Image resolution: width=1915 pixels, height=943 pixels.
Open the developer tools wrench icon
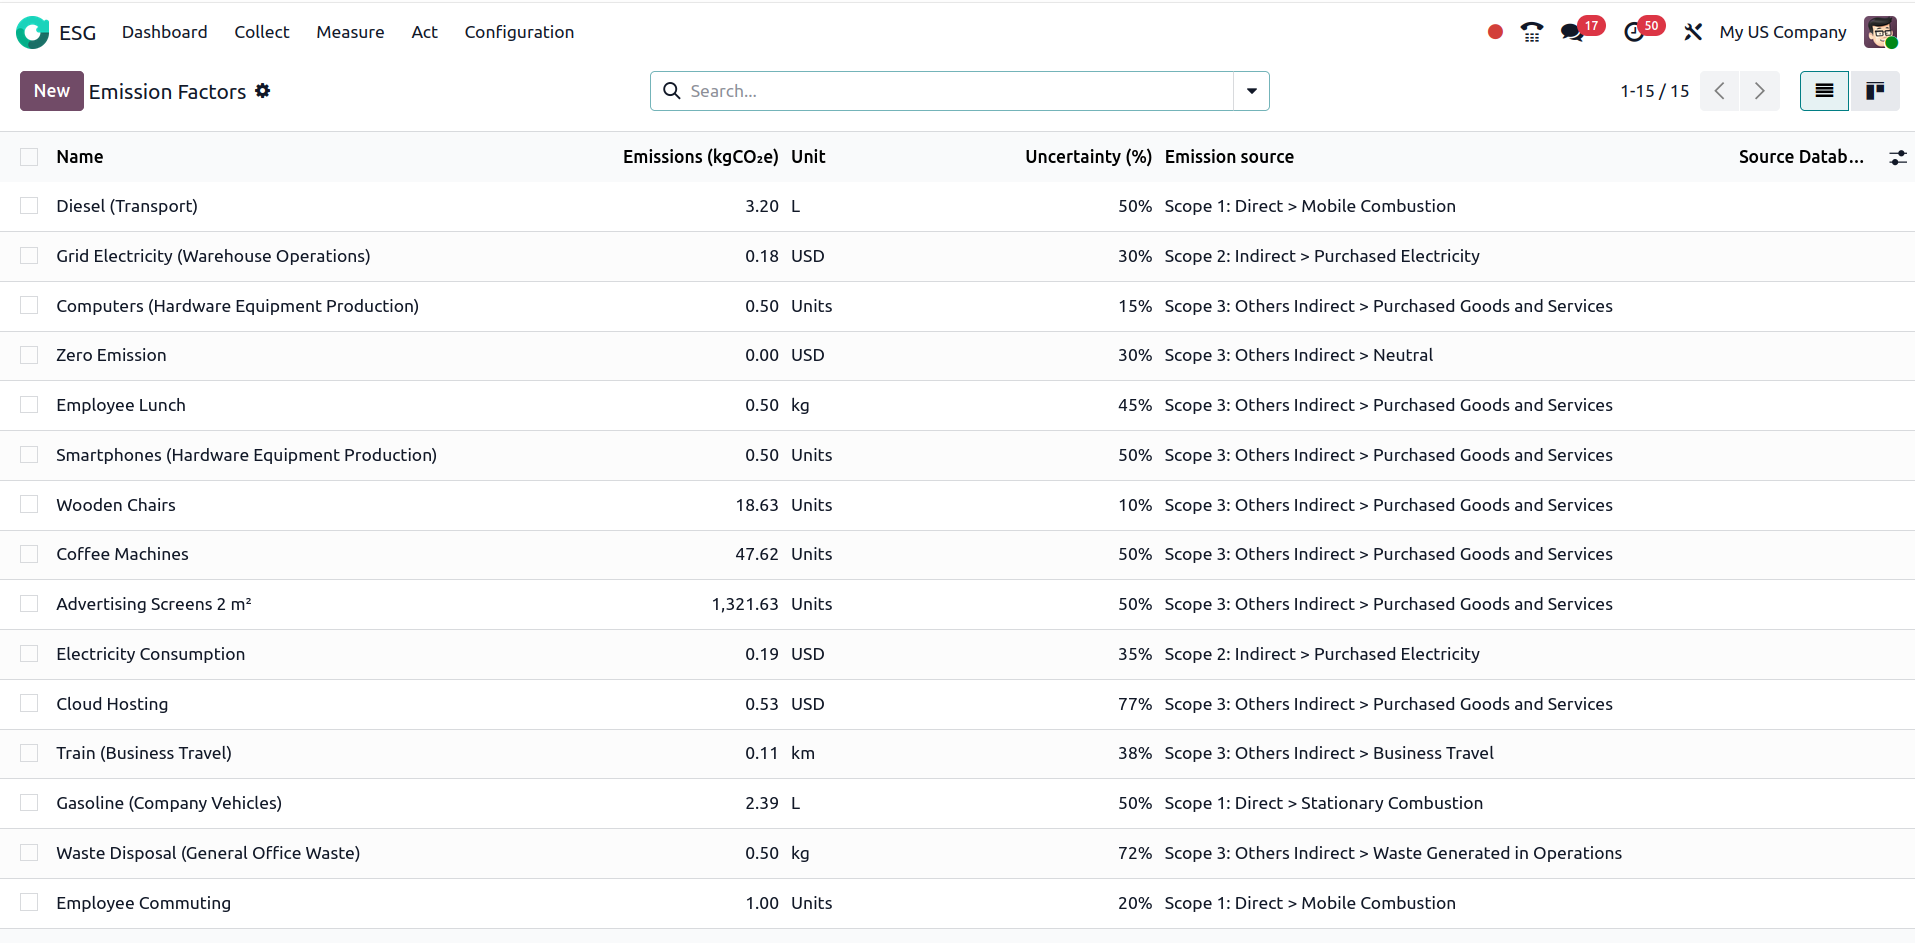(x=1692, y=32)
